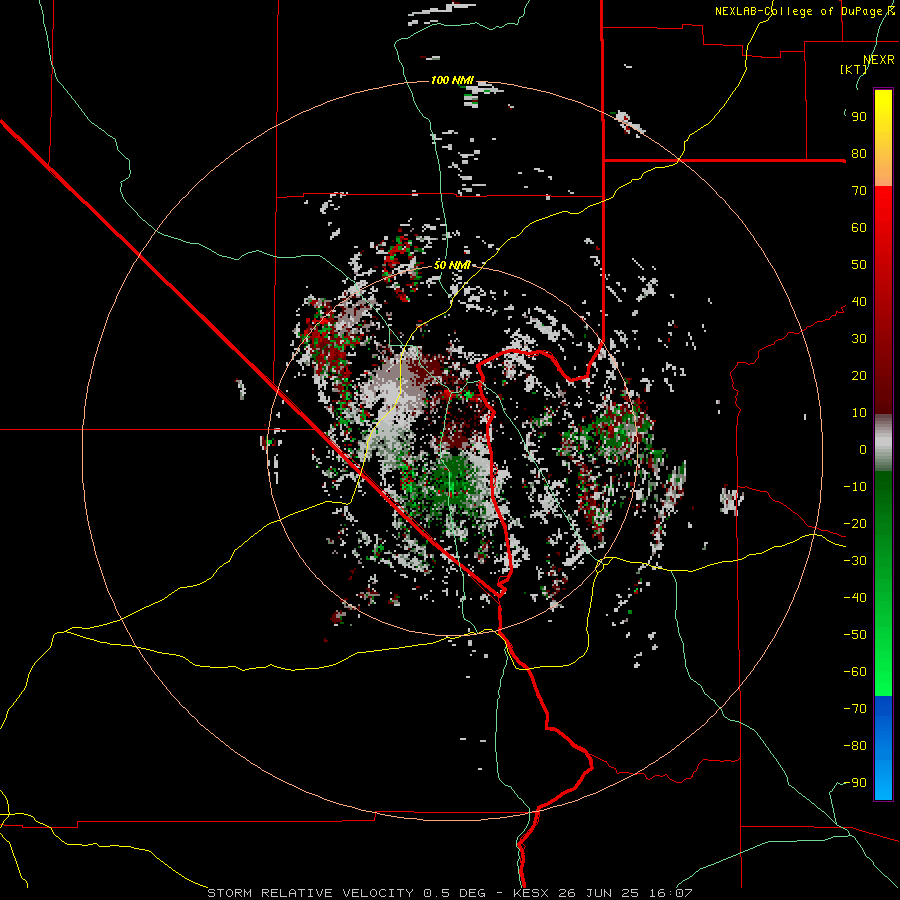The width and height of the screenshot is (900, 900).
Task: Click the "100 NMI" range ring label
Action: pyautogui.click(x=452, y=80)
